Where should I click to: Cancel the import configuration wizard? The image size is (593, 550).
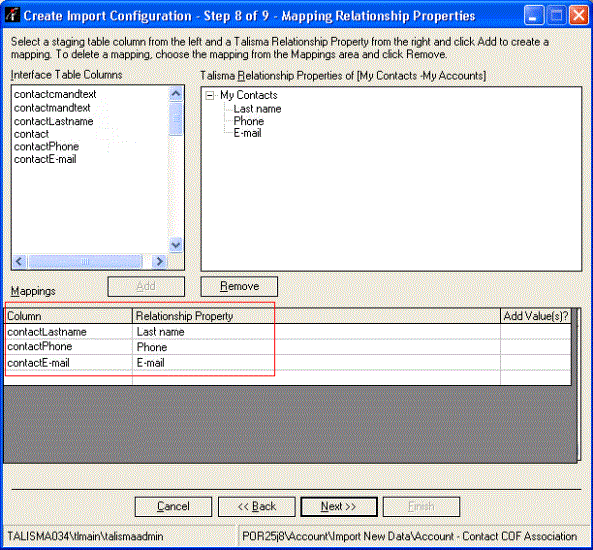(173, 506)
